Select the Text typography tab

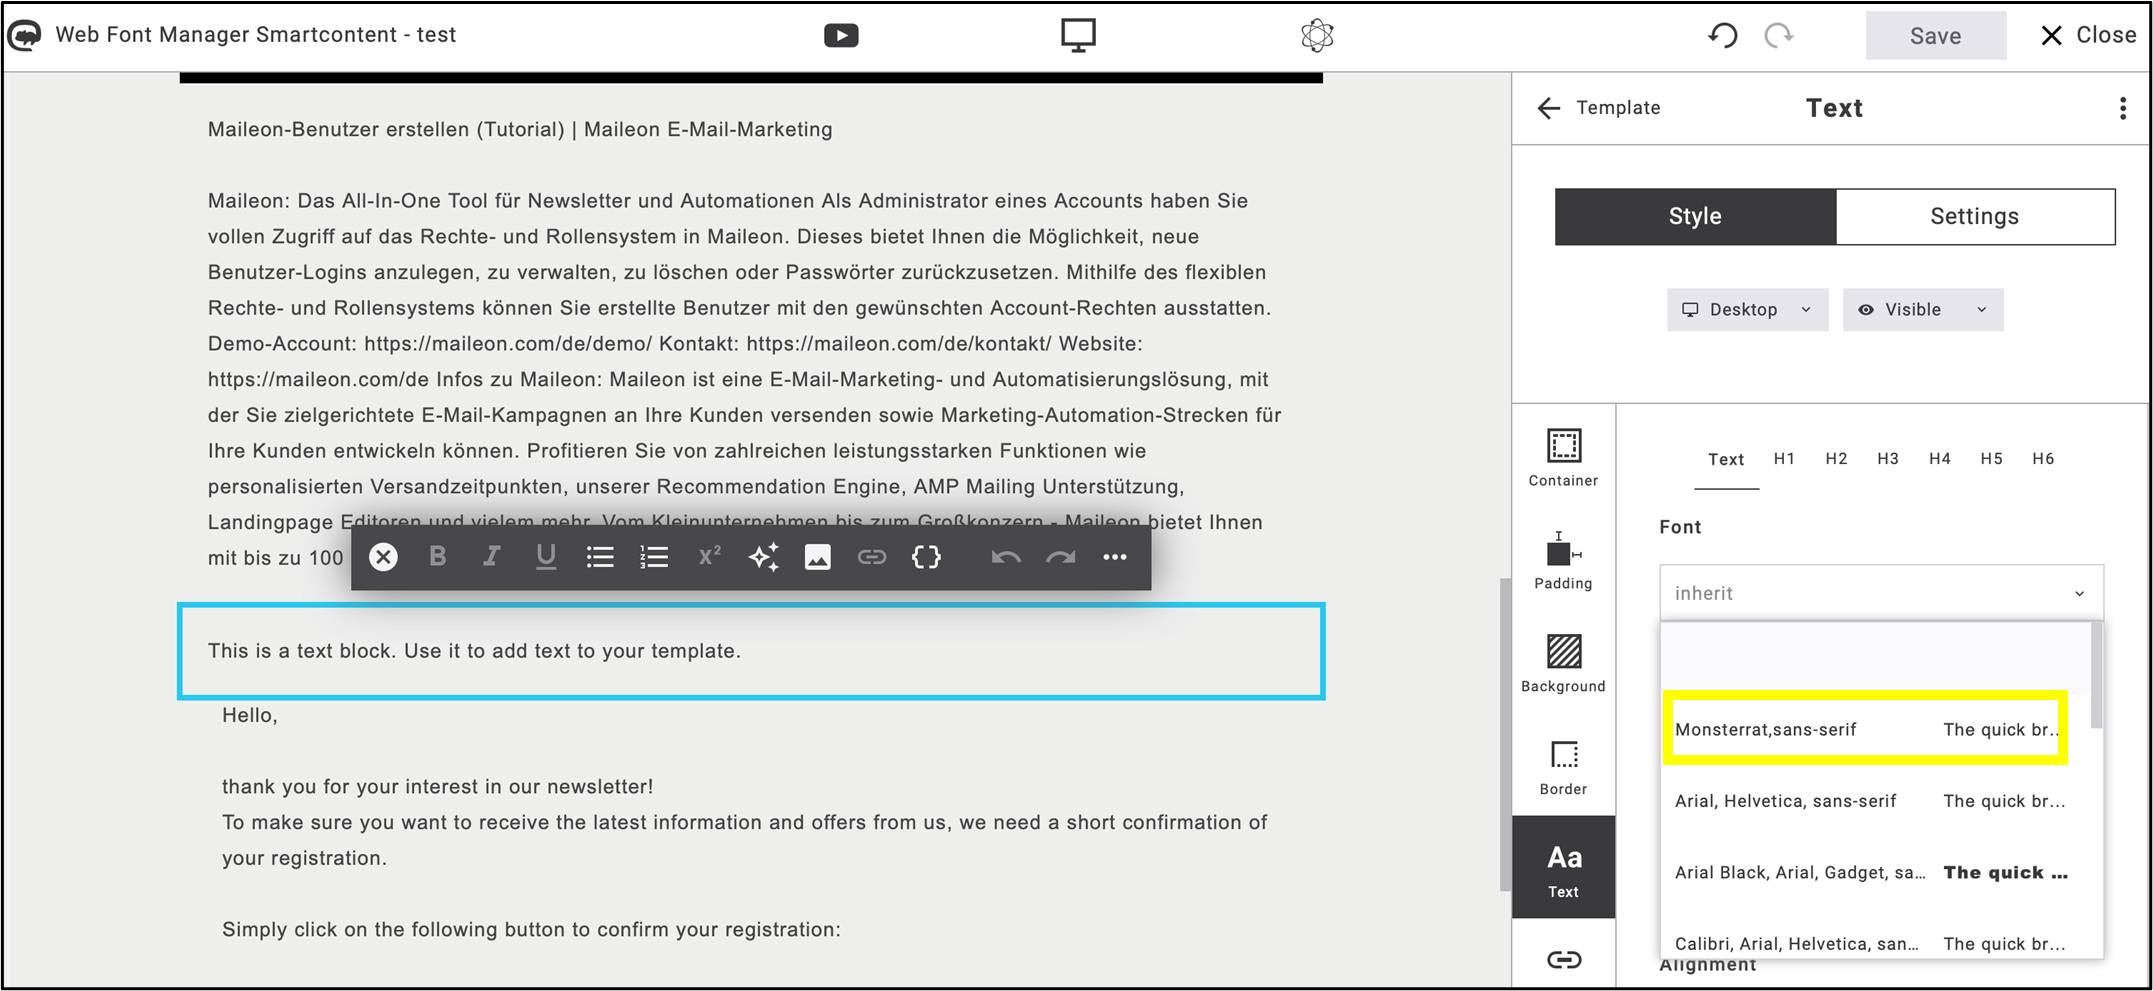(1726, 460)
